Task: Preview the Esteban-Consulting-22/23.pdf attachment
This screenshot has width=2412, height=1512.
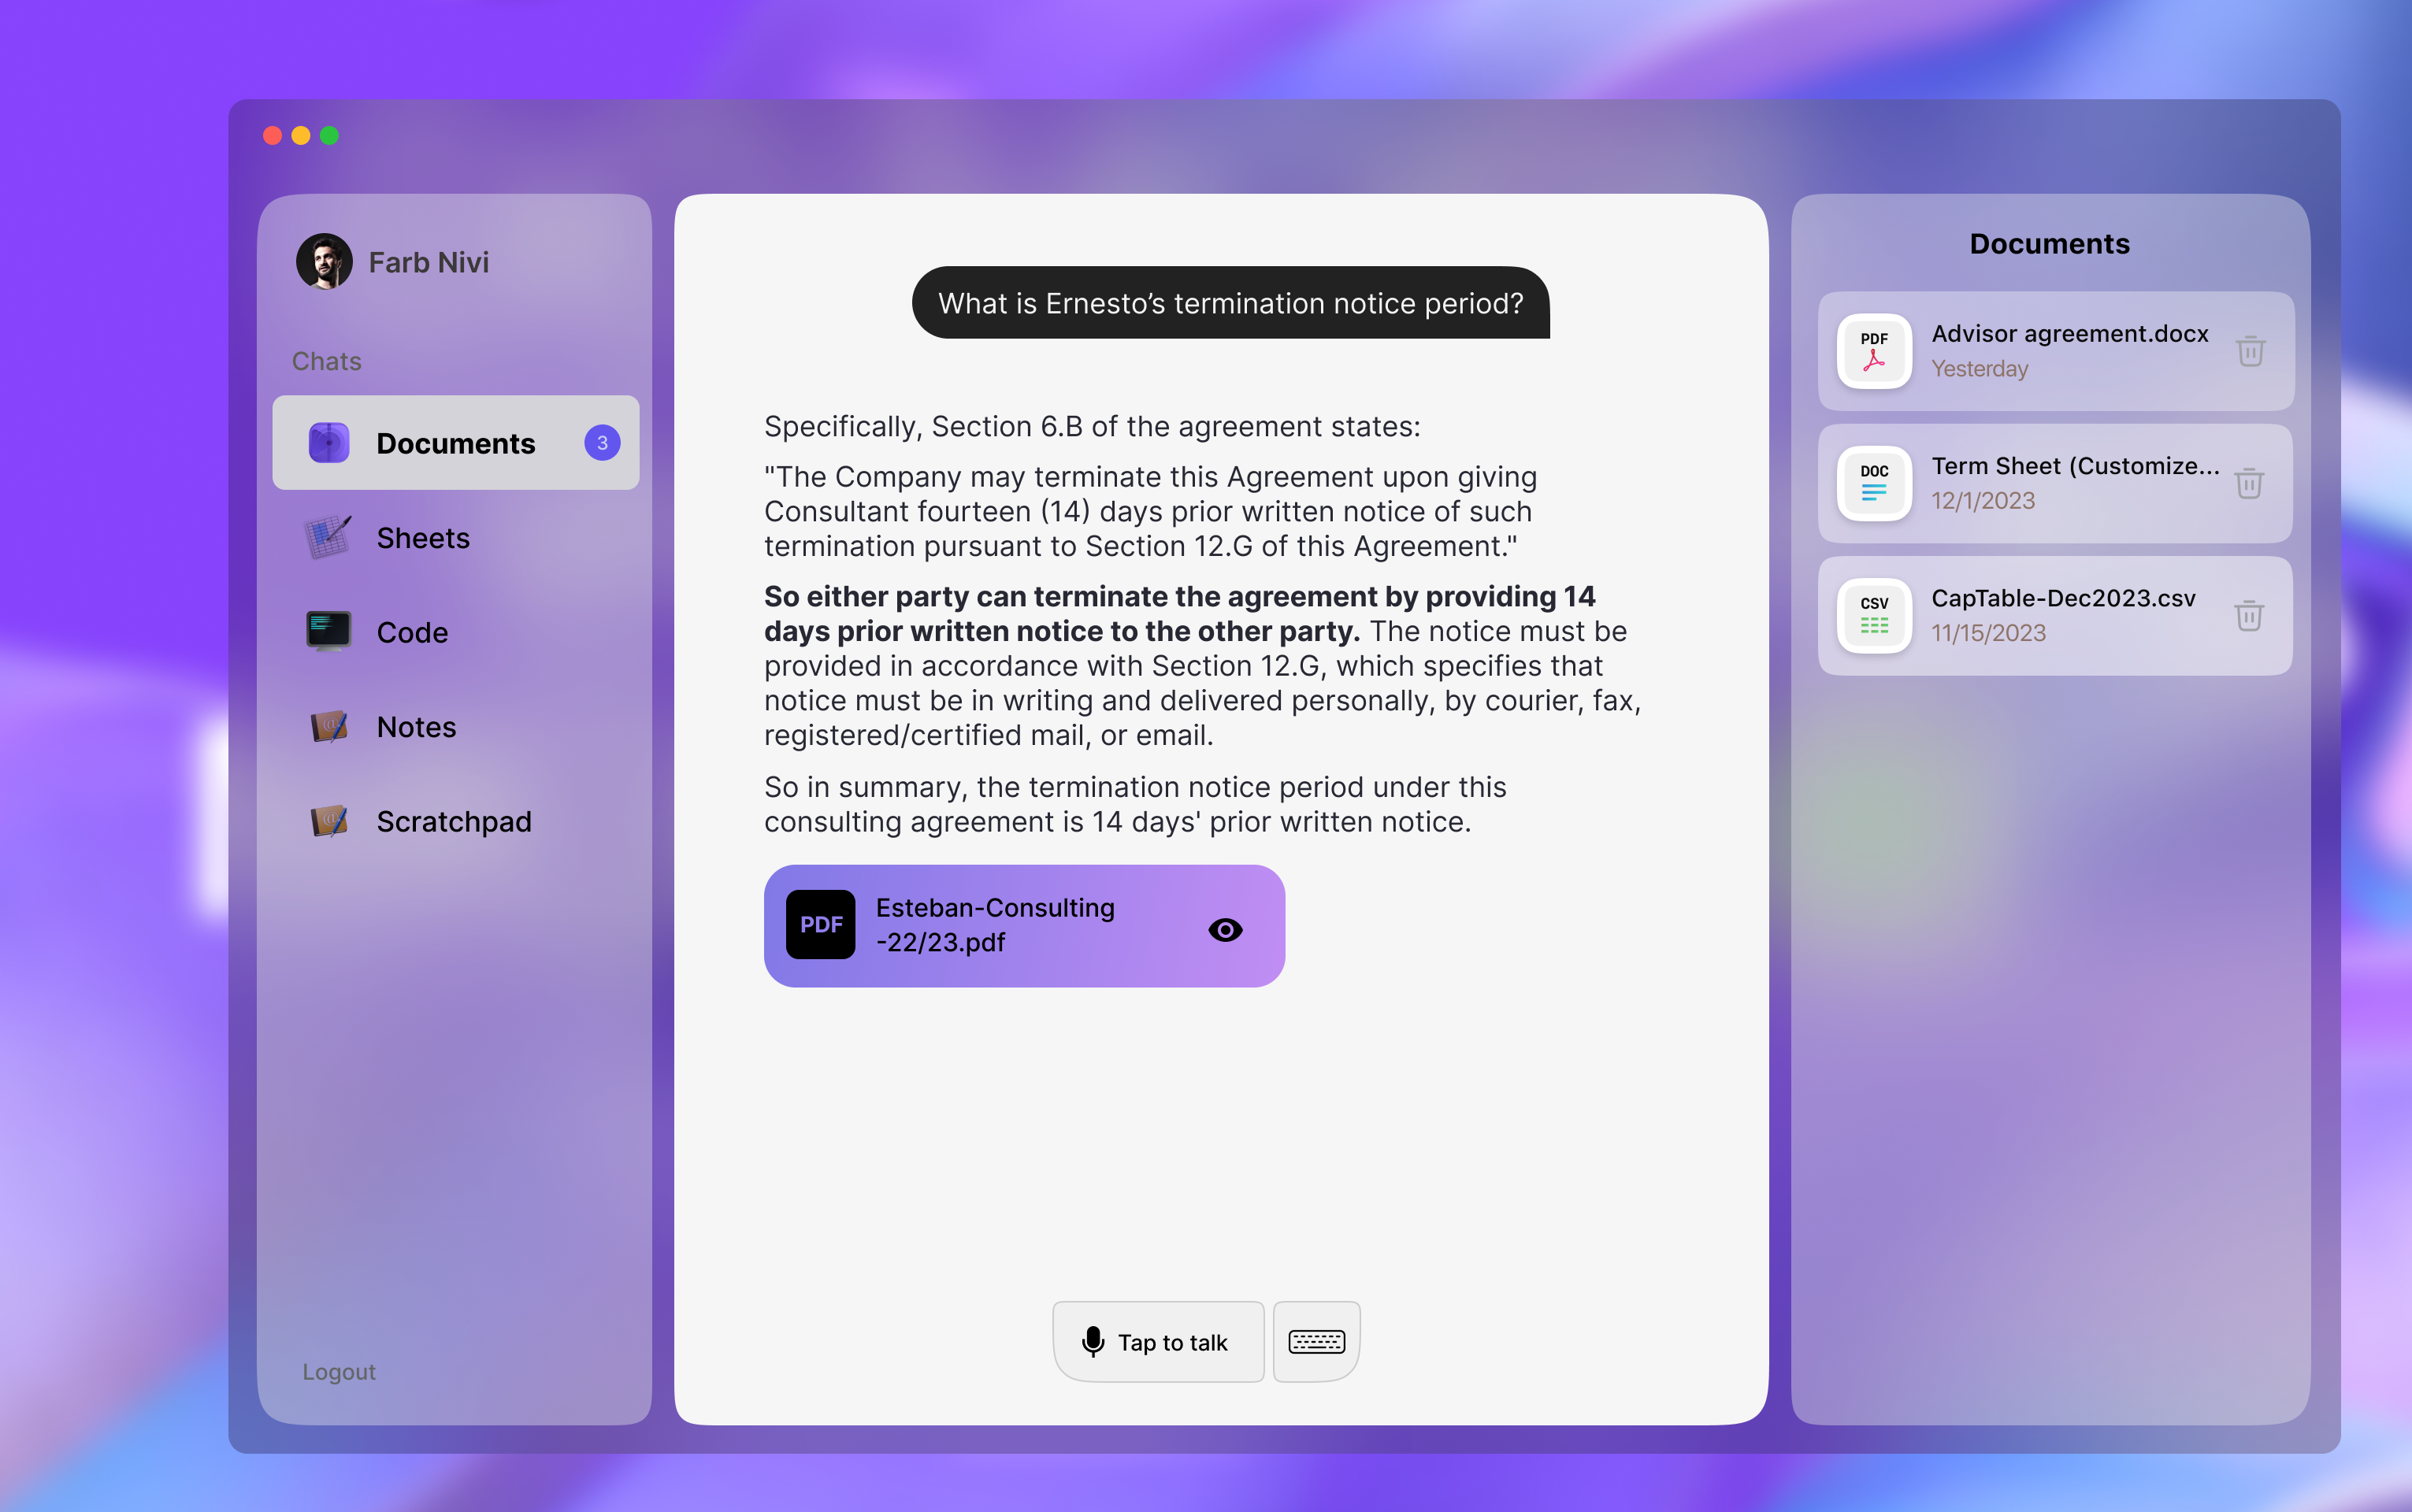Action: (x=1226, y=929)
